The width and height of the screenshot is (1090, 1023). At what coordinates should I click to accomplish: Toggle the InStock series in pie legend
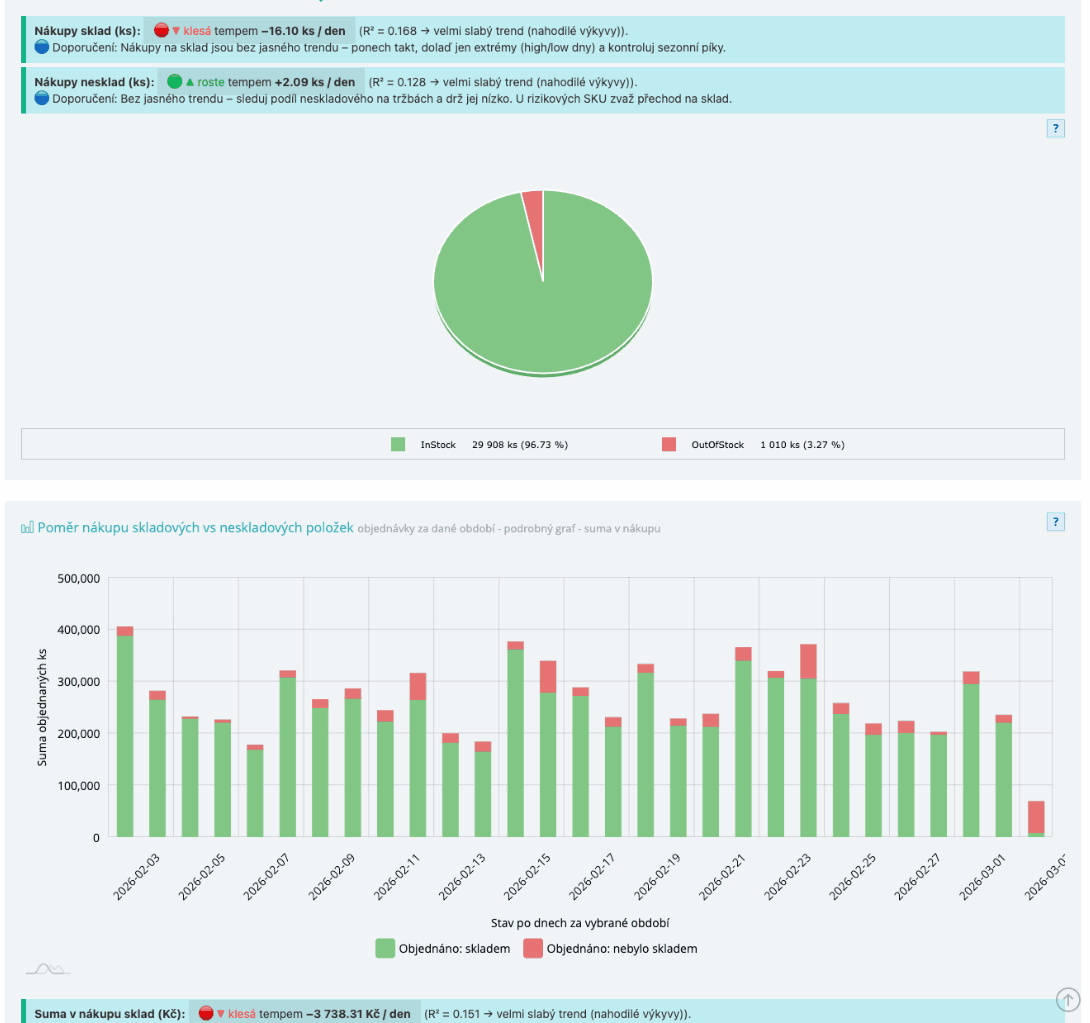point(437,445)
